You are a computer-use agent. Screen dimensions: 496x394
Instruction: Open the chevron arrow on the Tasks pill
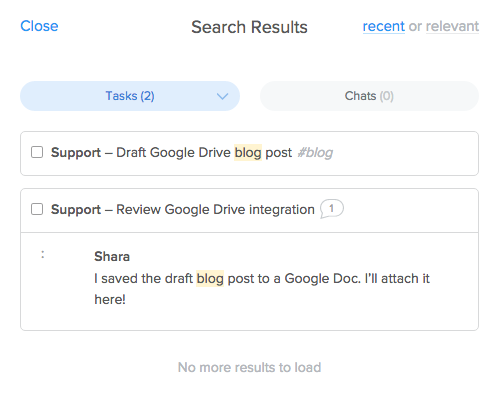tap(222, 96)
